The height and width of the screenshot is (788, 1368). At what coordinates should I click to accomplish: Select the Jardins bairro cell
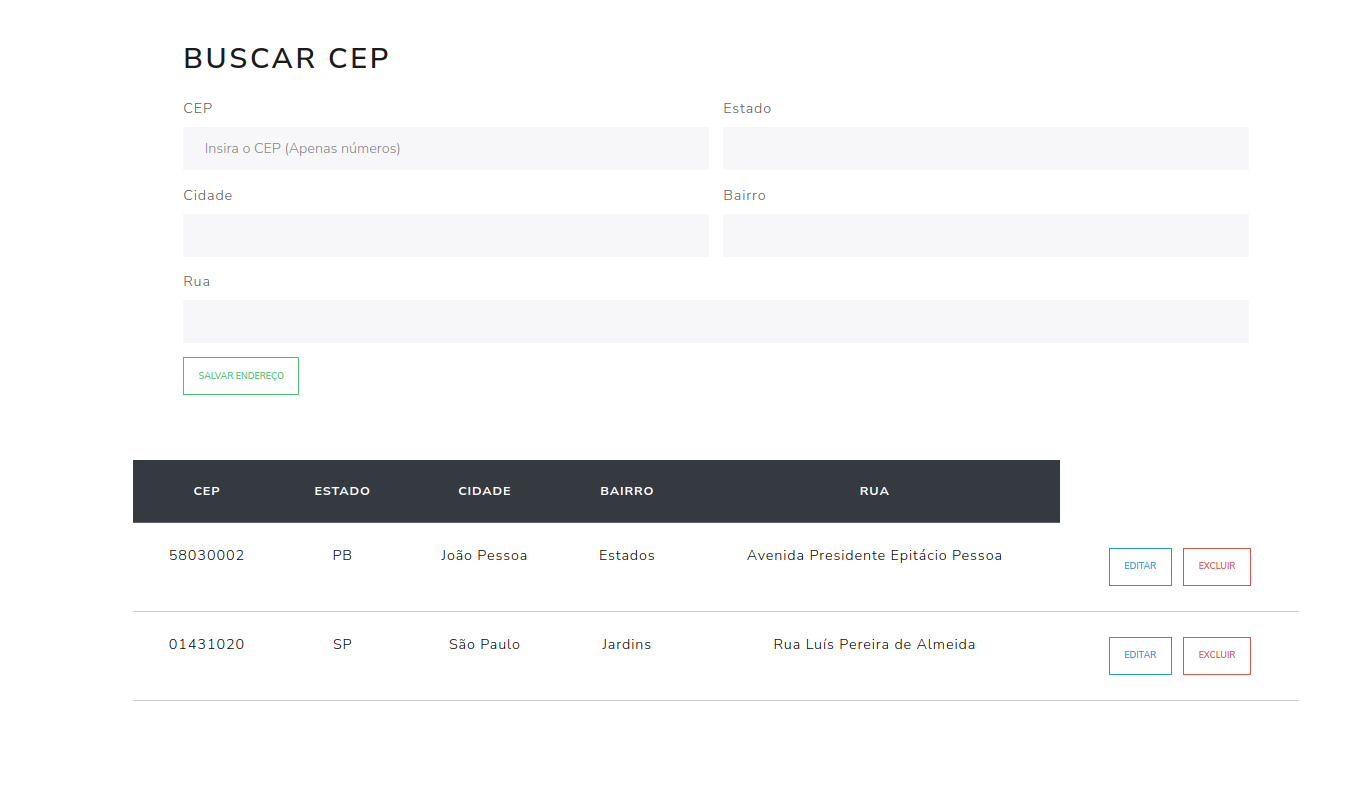[x=627, y=644]
